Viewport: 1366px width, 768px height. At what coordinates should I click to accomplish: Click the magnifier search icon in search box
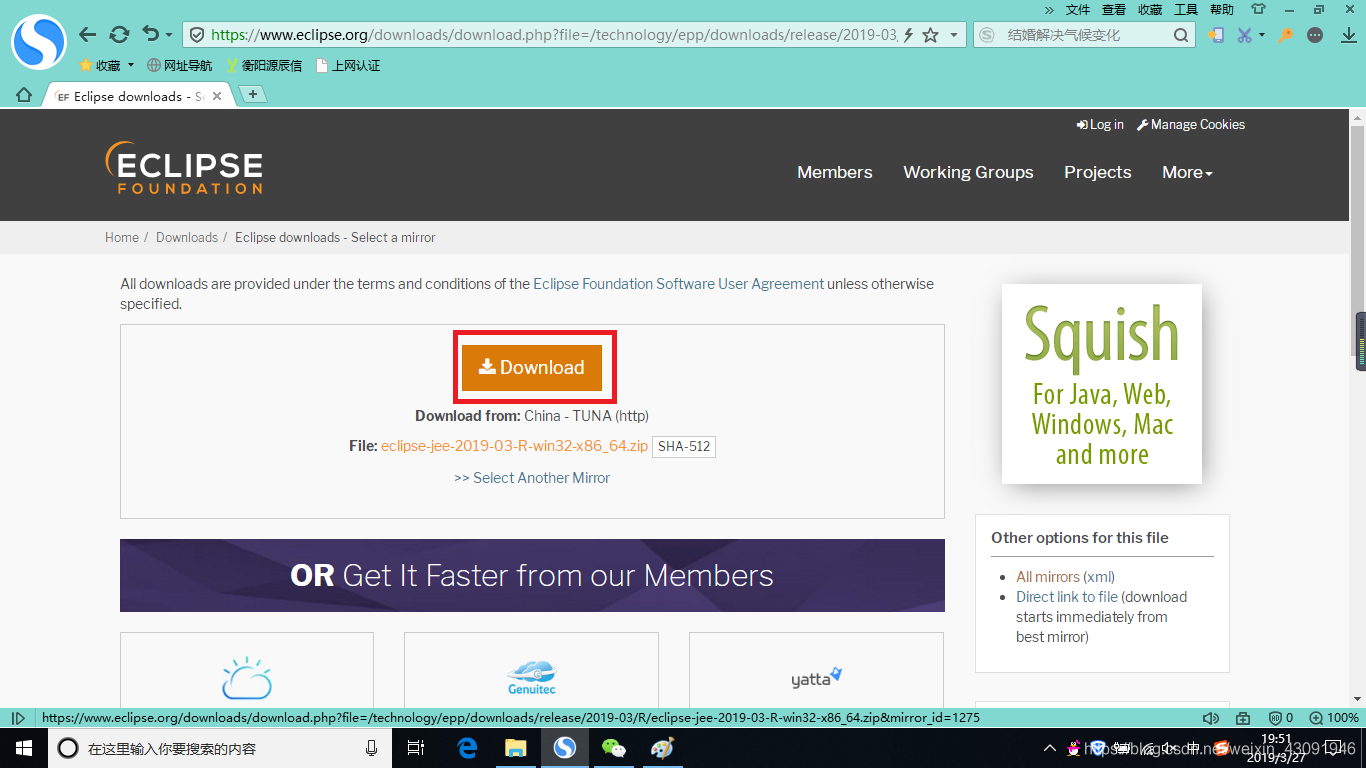1181,35
